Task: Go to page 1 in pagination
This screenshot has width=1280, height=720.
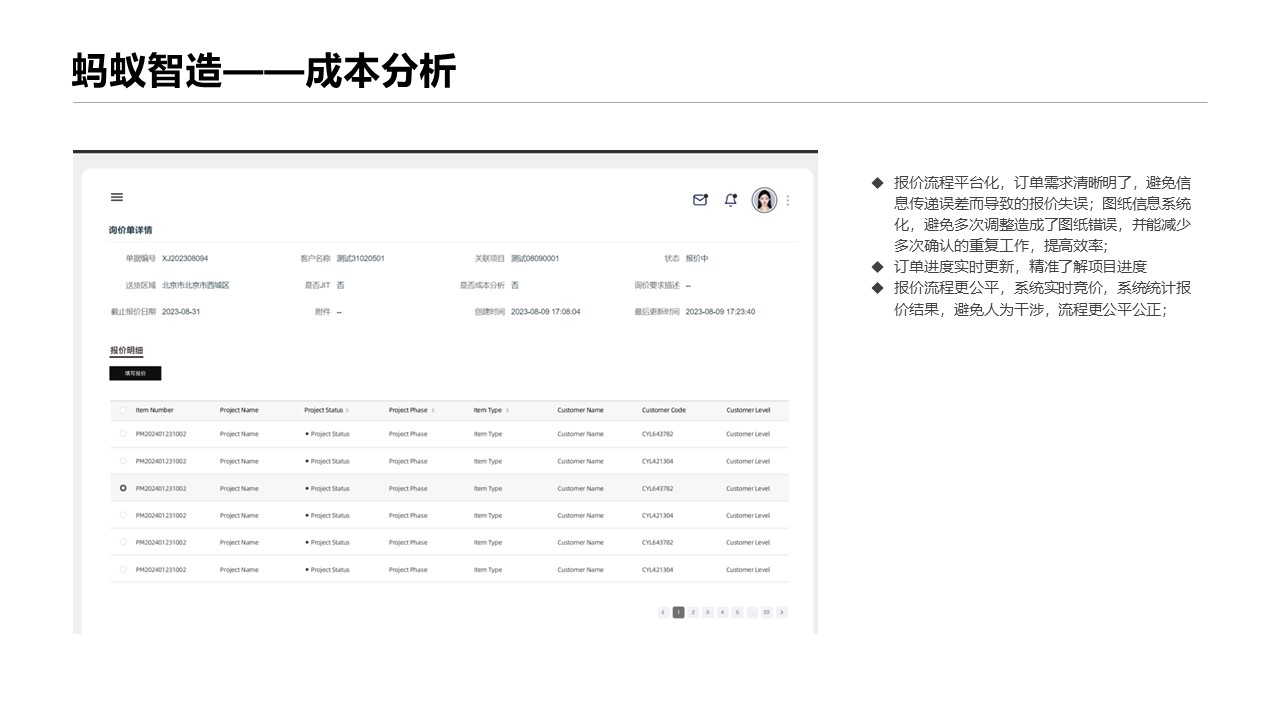Action: (679, 612)
